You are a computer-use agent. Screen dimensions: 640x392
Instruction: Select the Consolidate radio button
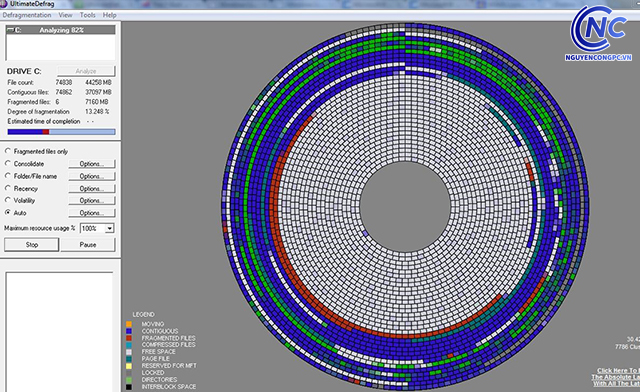click(x=8, y=163)
